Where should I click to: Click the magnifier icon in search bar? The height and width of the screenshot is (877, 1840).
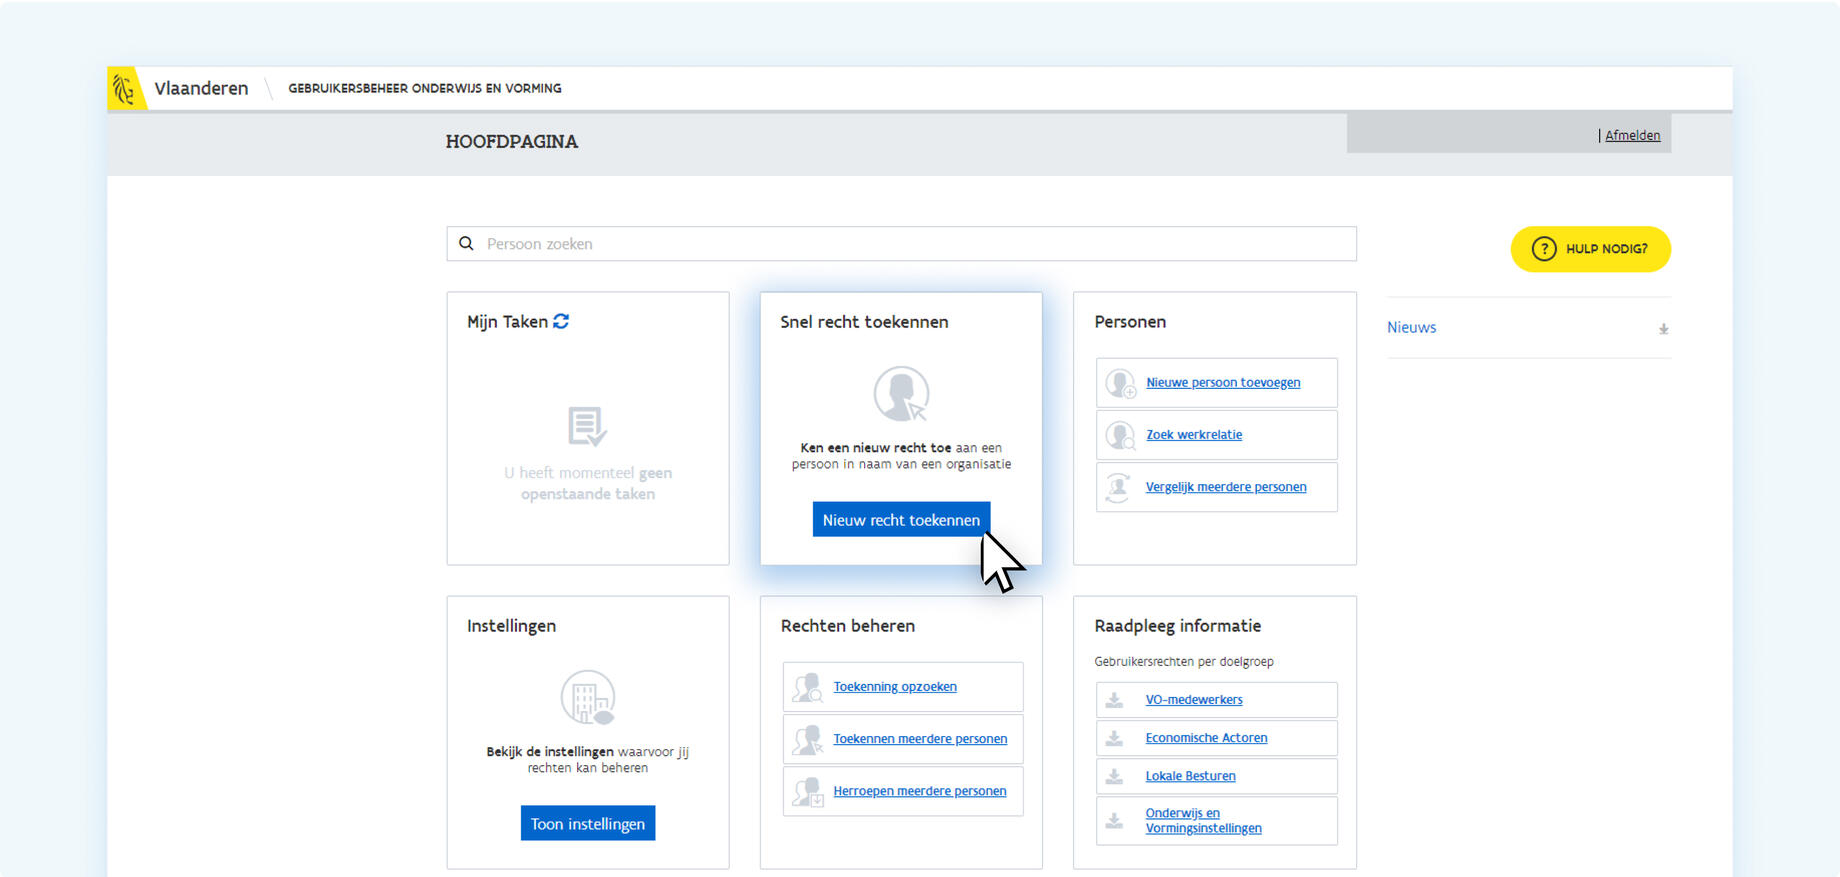click(x=466, y=244)
